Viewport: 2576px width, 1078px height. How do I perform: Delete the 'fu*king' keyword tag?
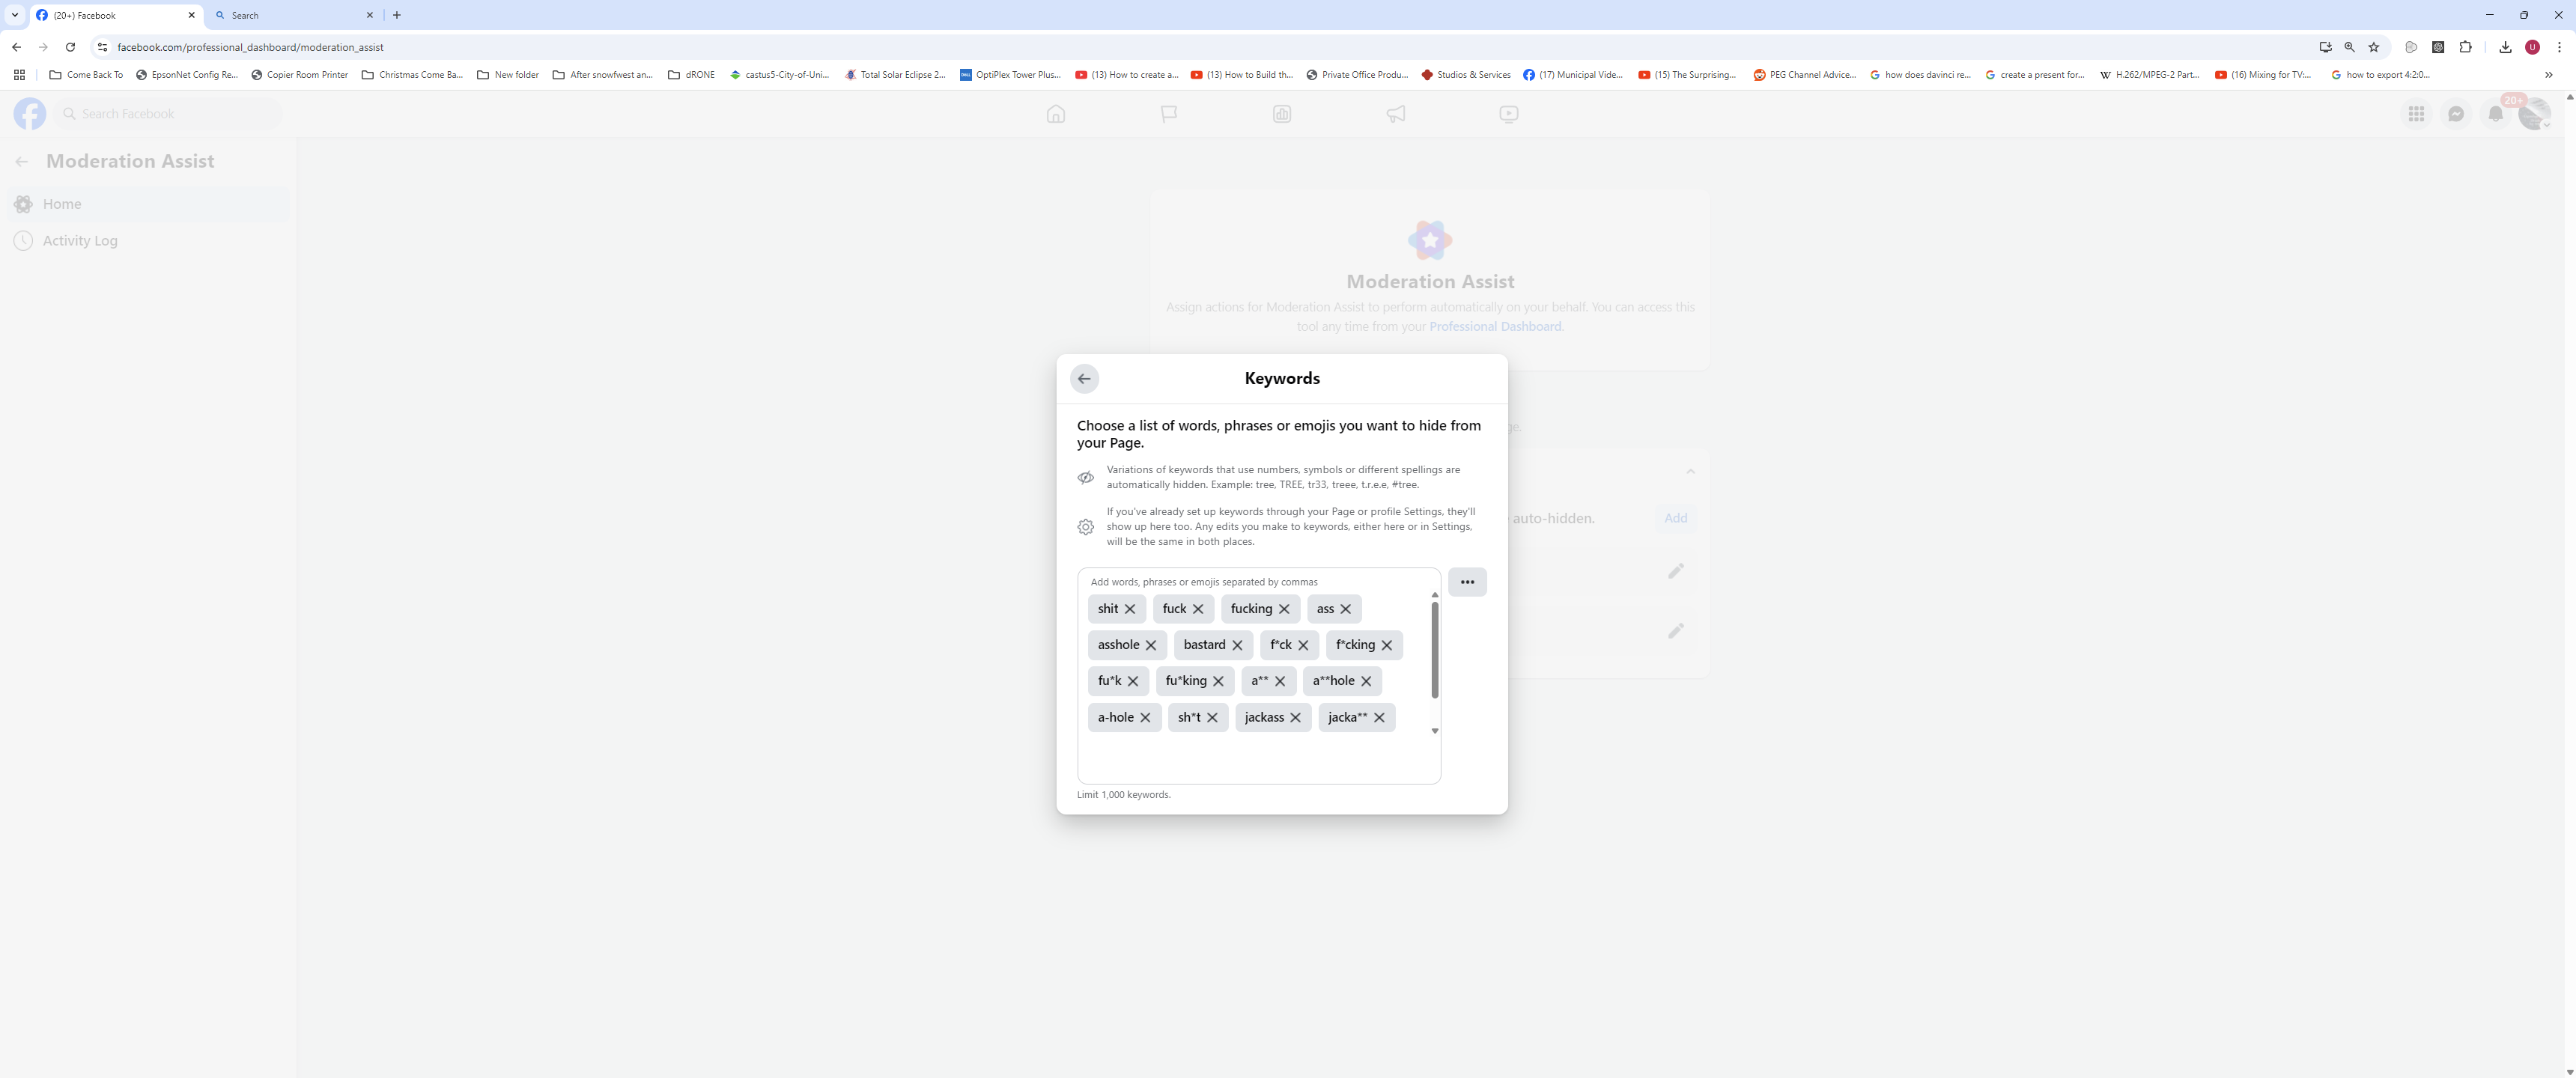[x=1218, y=681]
